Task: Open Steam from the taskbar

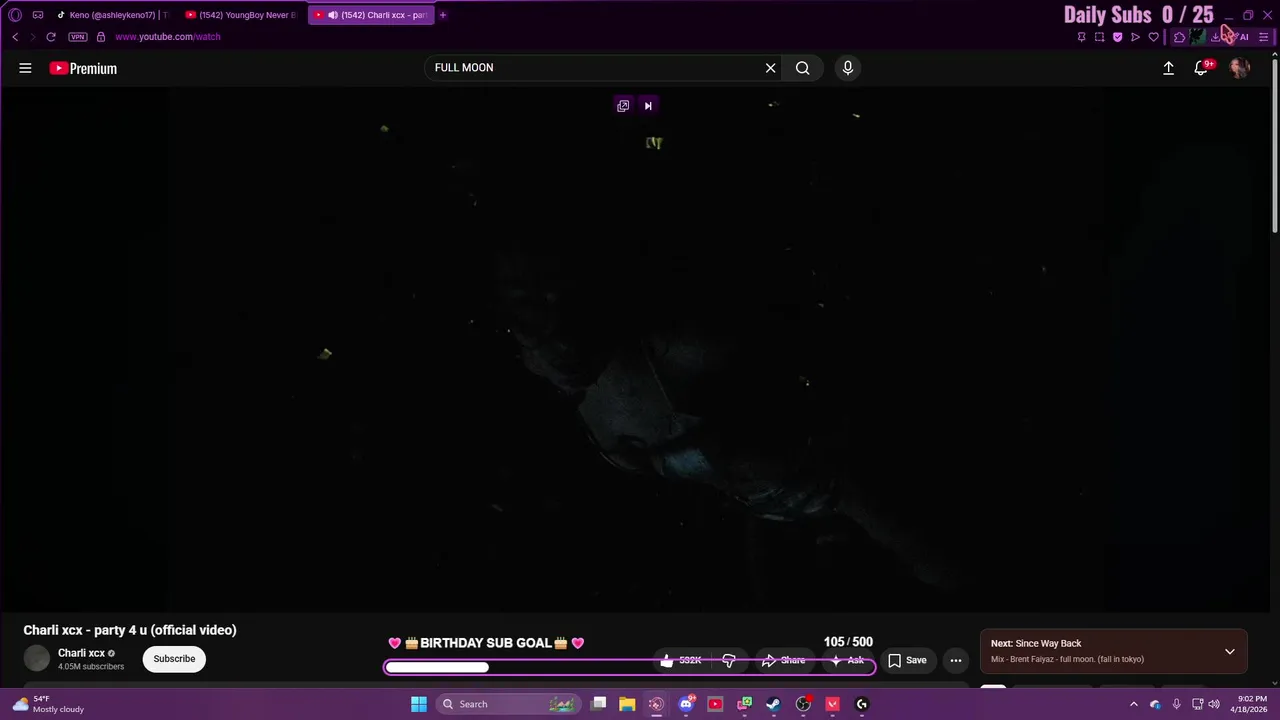Action: pos(773,704)
